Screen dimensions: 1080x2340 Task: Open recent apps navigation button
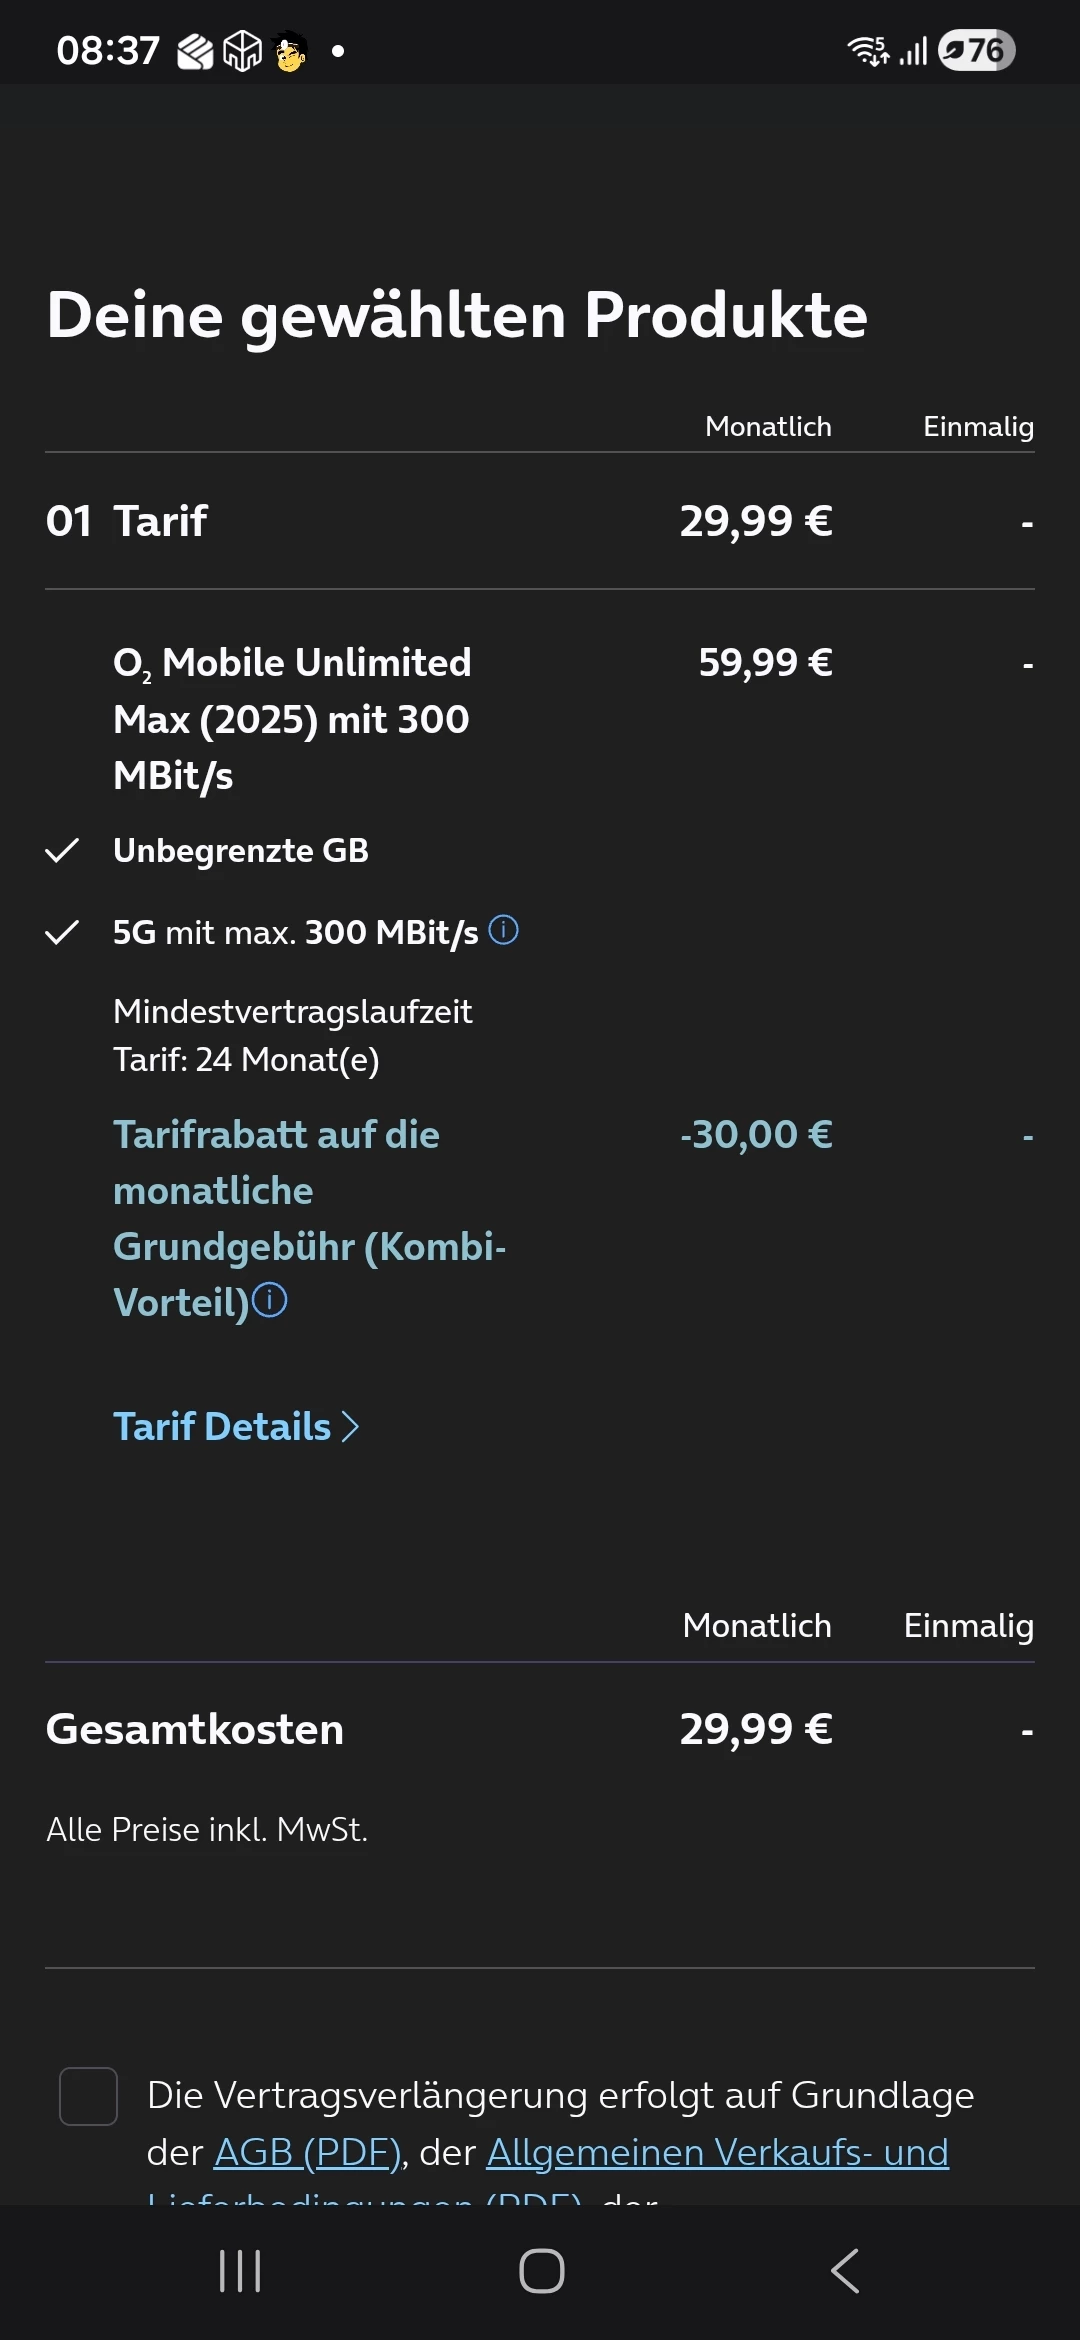click(240, 2271)
